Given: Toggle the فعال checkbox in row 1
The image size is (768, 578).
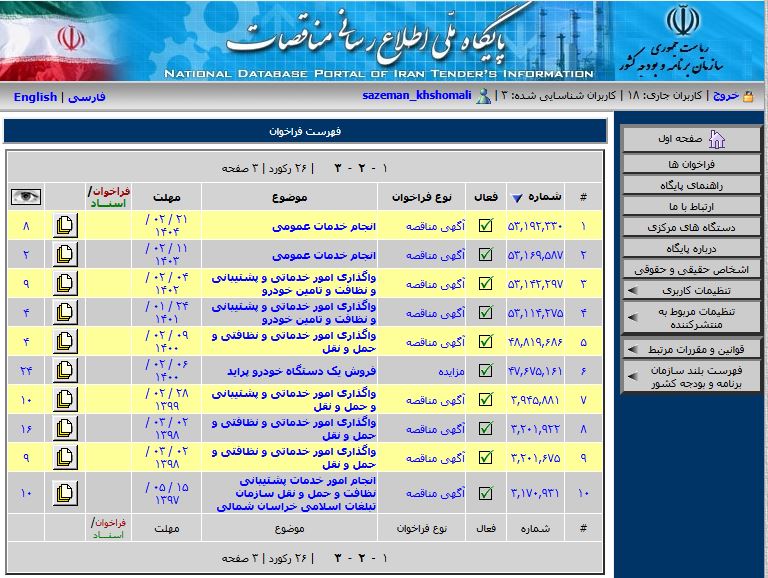Looking at the screenshot, I should [x=486, y=226].
